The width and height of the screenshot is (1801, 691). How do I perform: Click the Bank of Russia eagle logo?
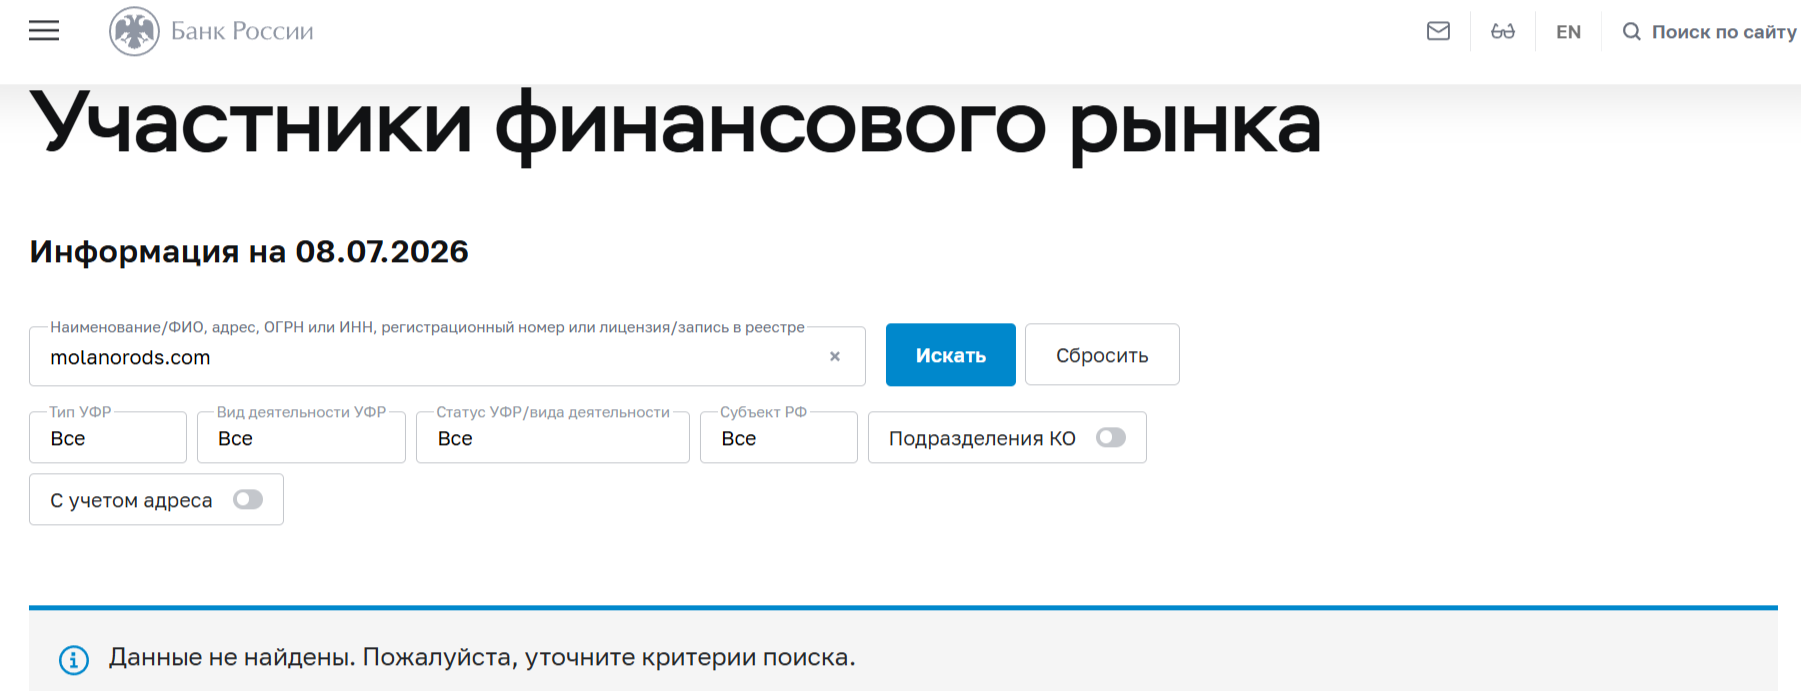coord(134,31)
